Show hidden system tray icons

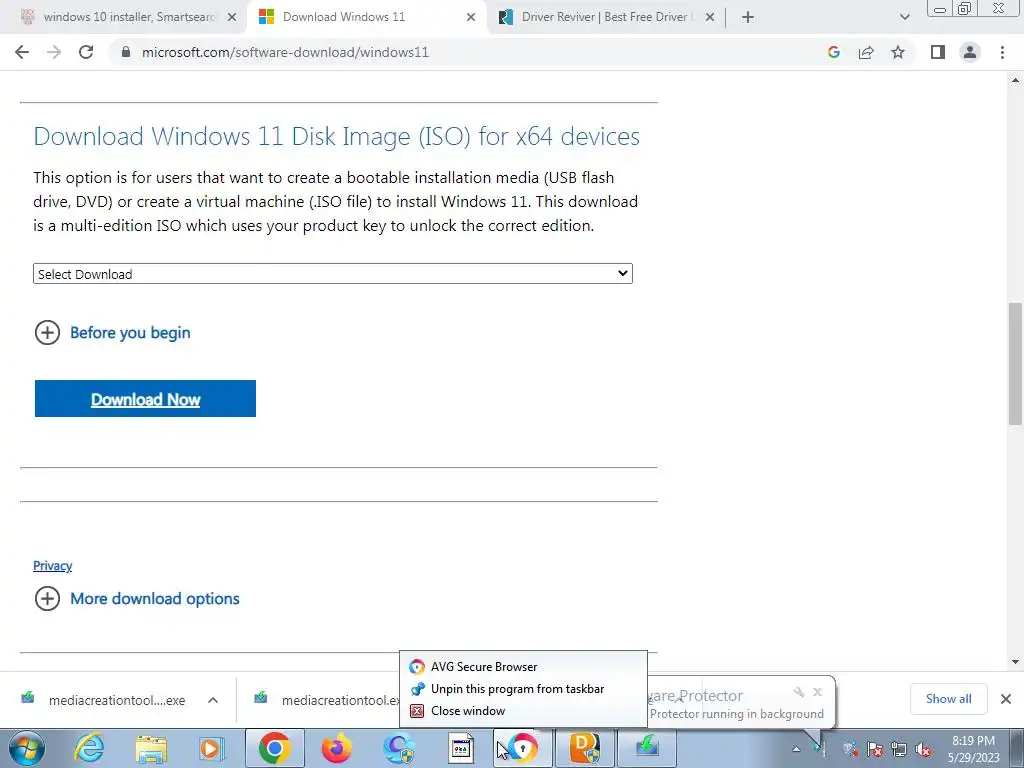[796, 749]
